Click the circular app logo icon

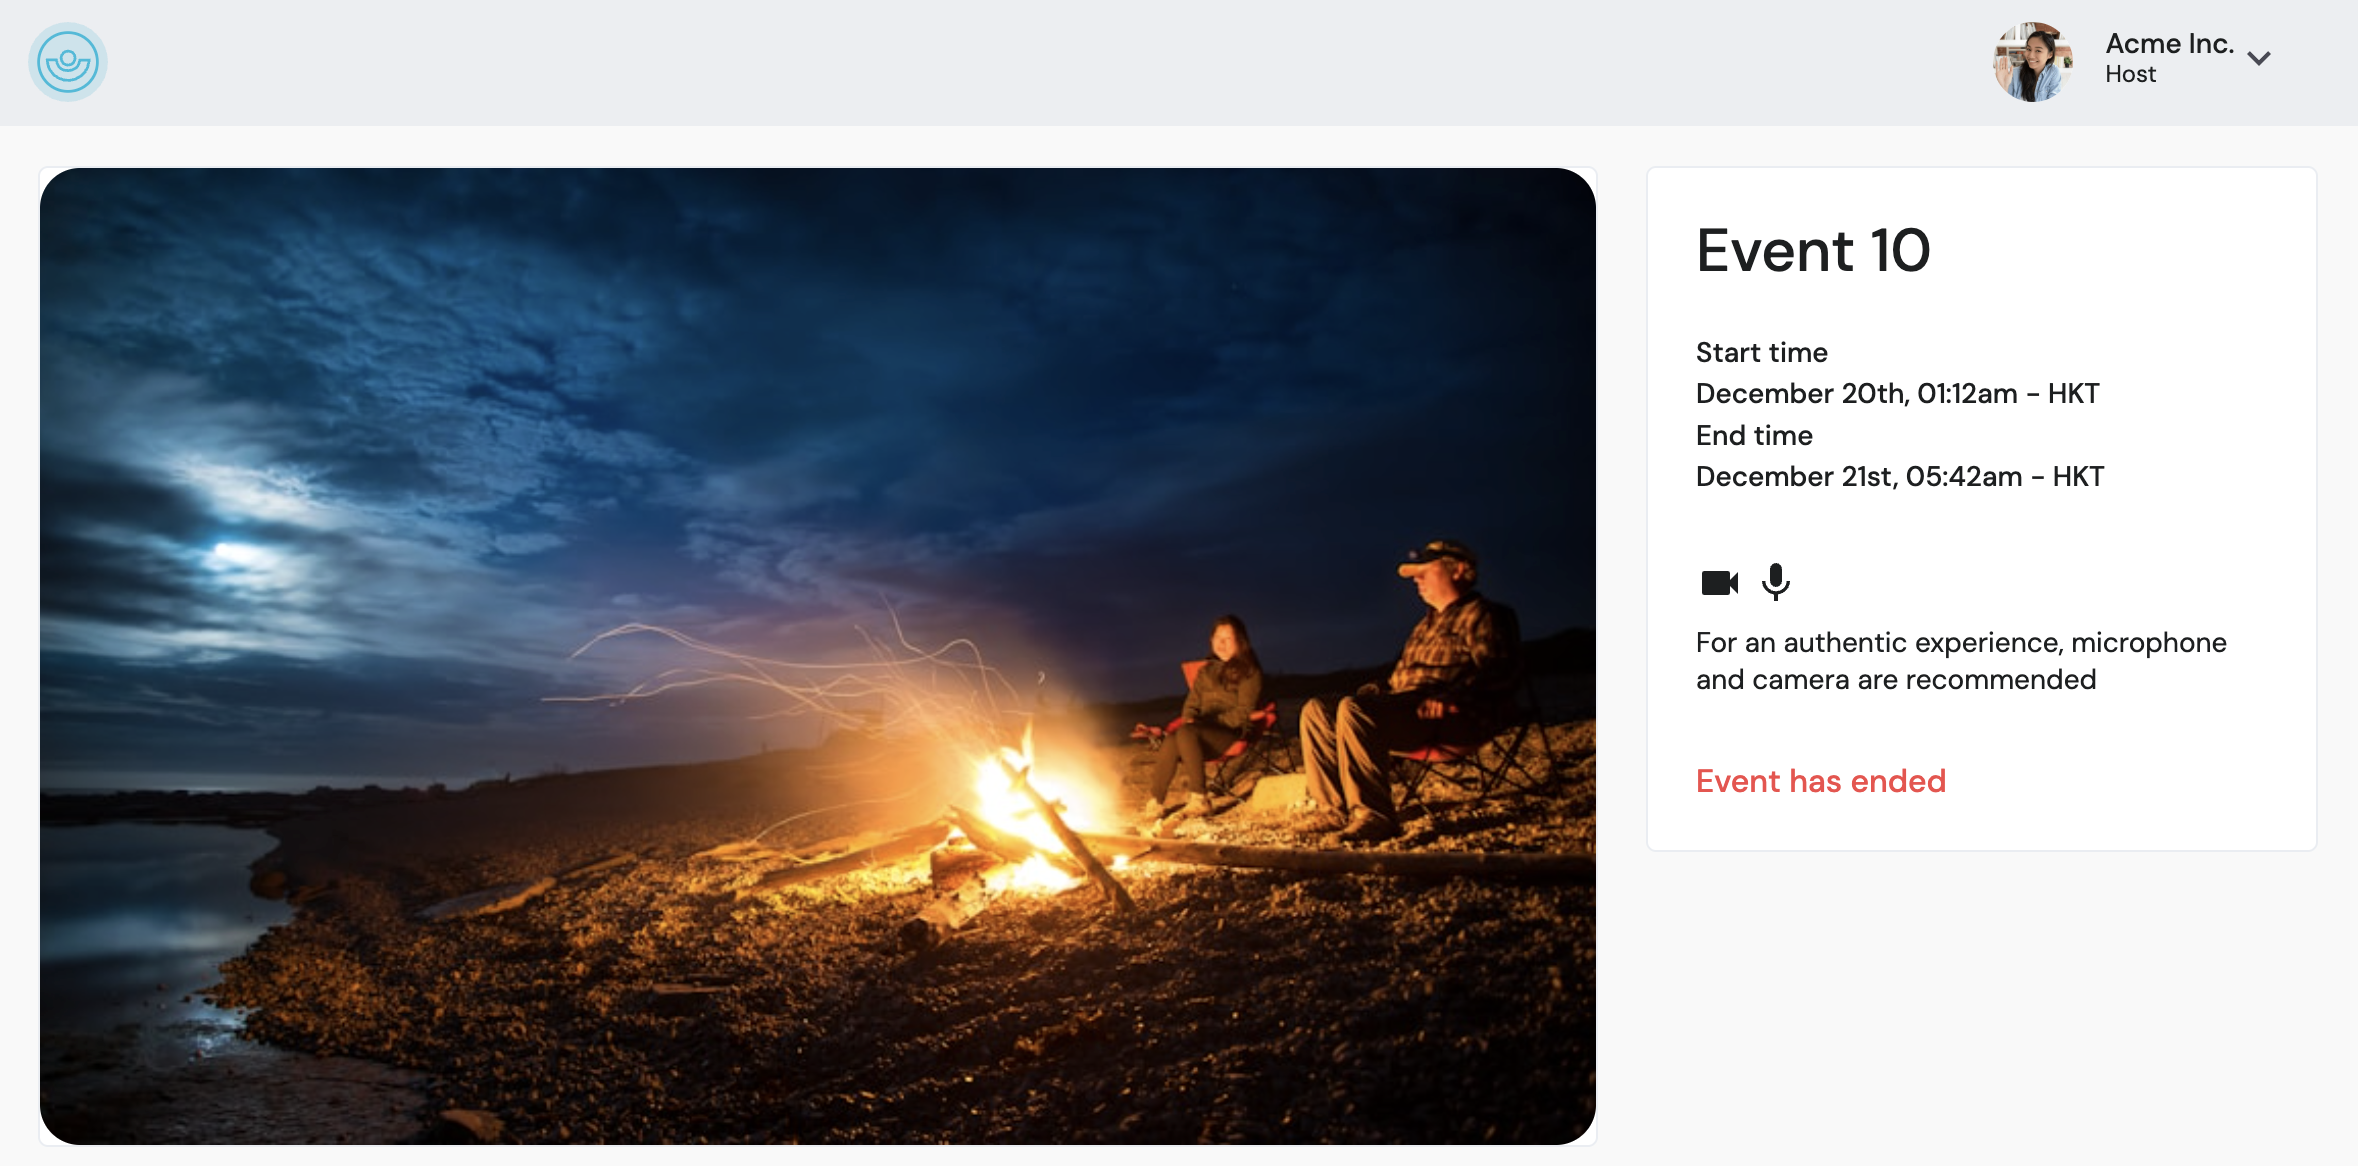67,63
